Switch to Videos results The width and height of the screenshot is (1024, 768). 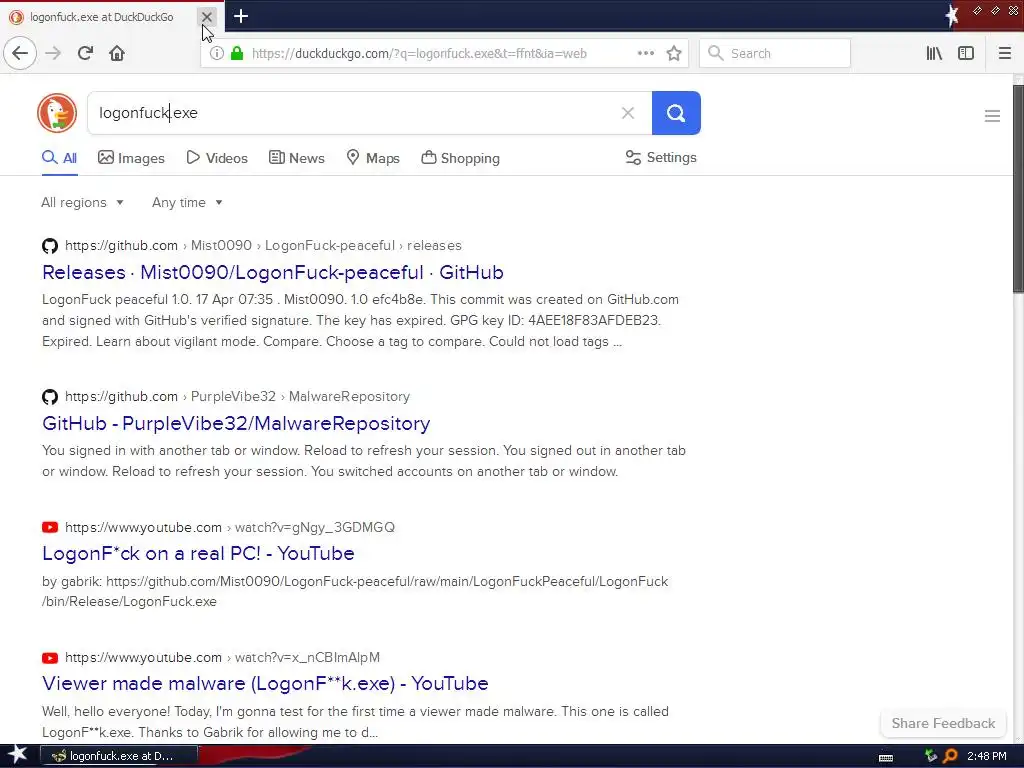point(217,158)
